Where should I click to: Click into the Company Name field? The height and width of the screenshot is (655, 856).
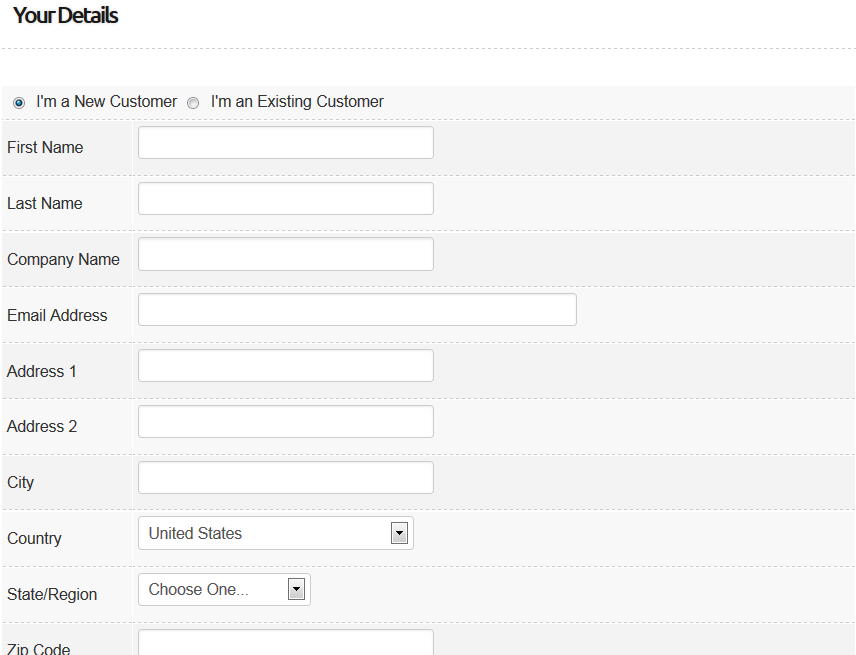[285, 254]
